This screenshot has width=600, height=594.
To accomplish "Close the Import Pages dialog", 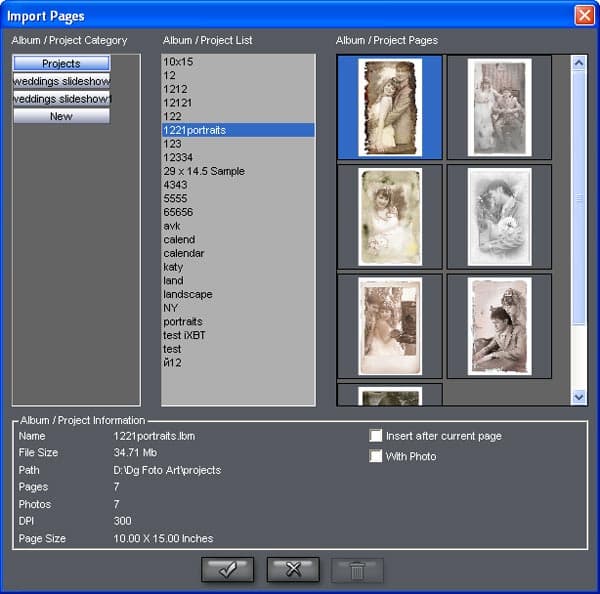I will (x=584, y=15).
